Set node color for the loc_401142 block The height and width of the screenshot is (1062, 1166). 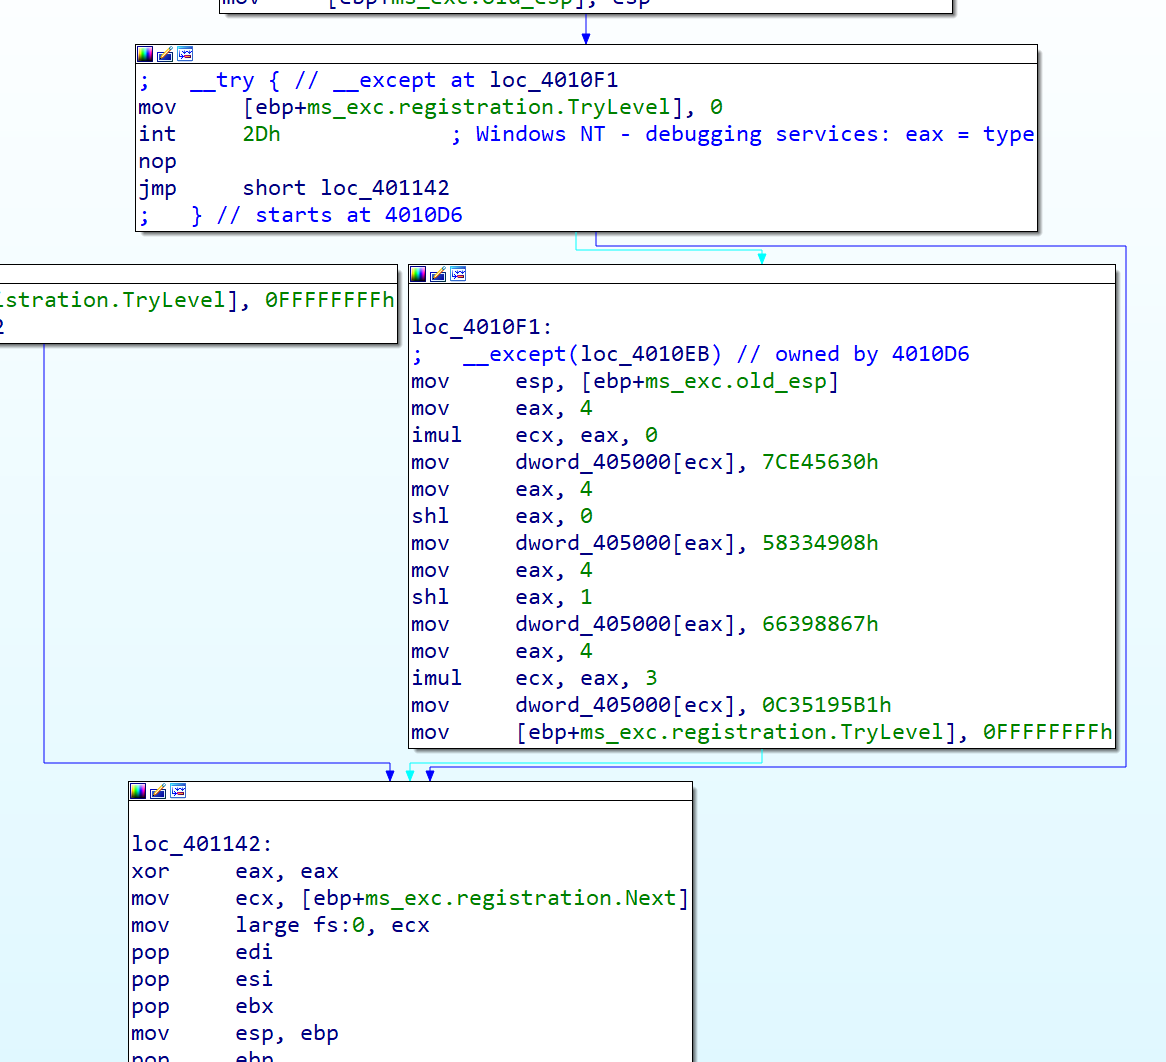[x=138, y=791]
